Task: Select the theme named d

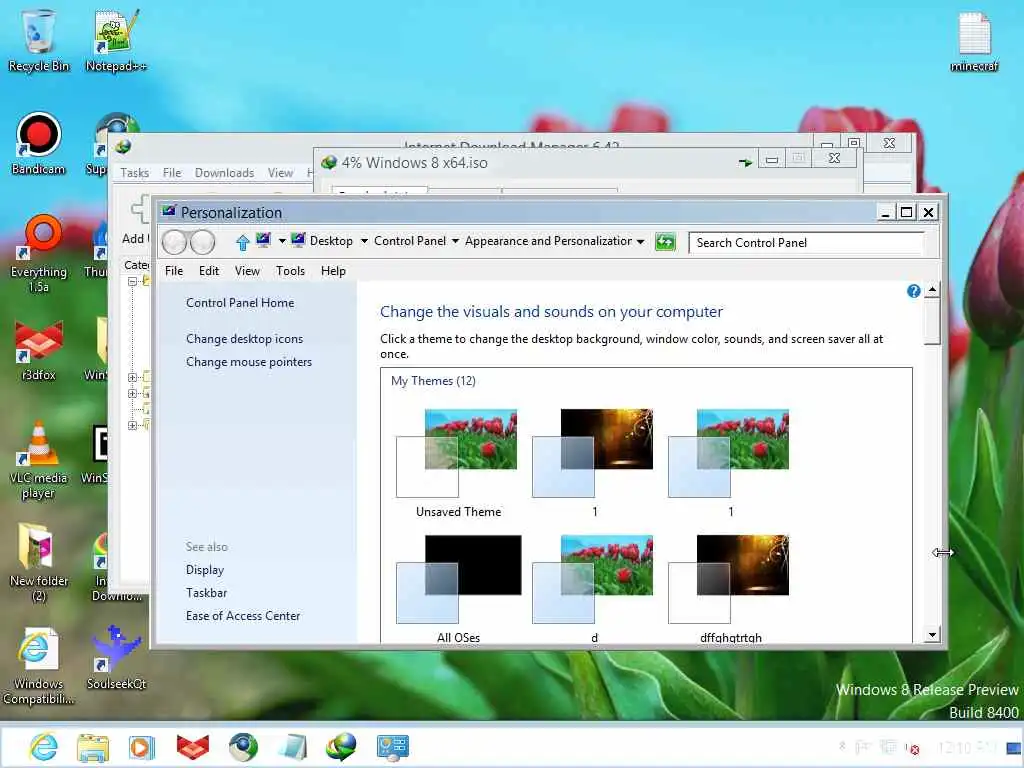Action: point(593,588)
